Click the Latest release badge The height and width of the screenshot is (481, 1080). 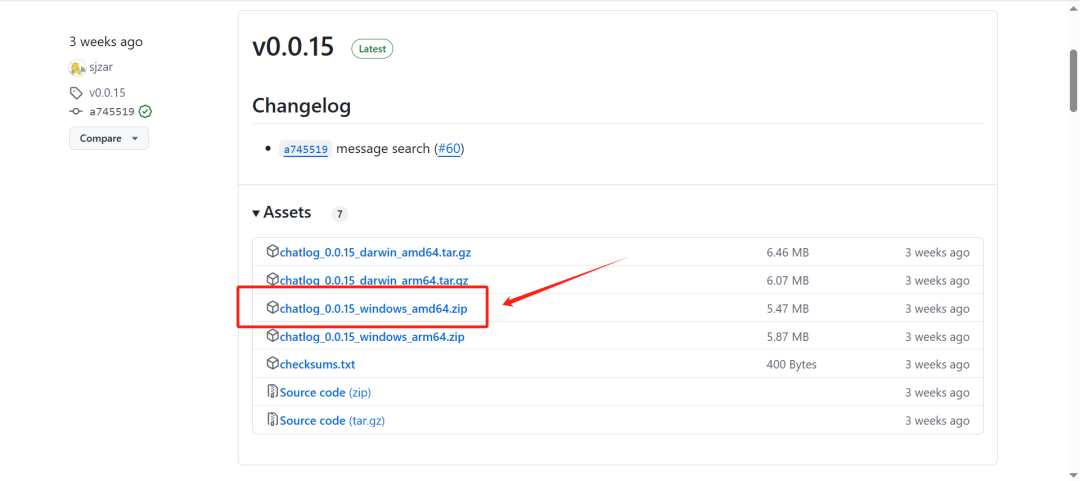tap(372, 49)
